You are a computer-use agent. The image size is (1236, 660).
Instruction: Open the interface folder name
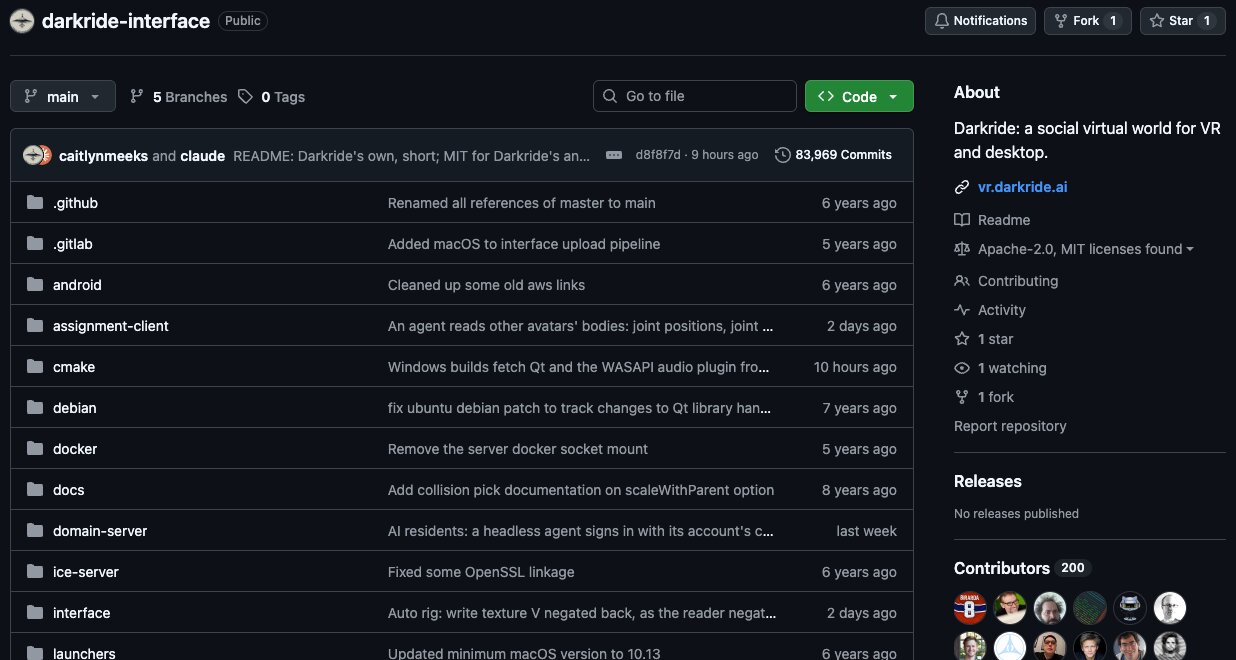pos(82,613)
